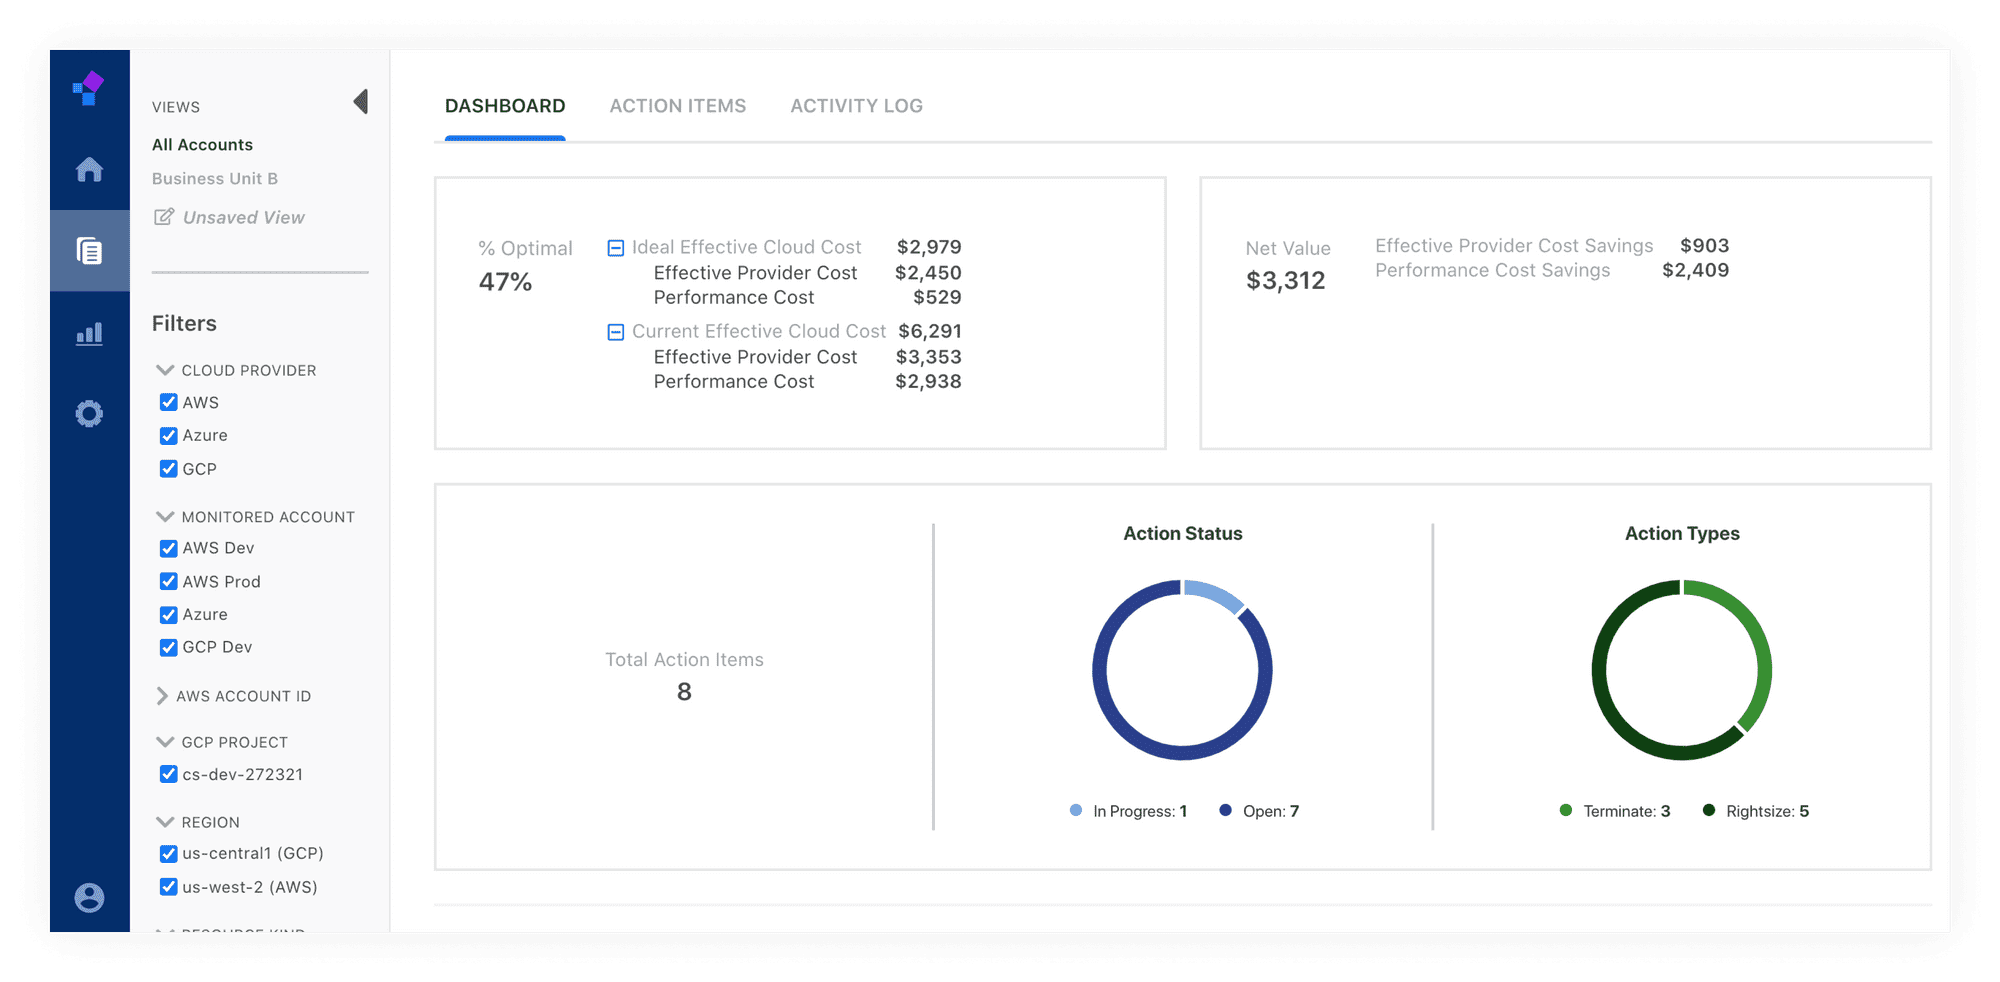Uncheck the us-west-2 (AWS) region checkbox
The height and width of the screenshot is (982, 2000).
click(x=168, y=887)
